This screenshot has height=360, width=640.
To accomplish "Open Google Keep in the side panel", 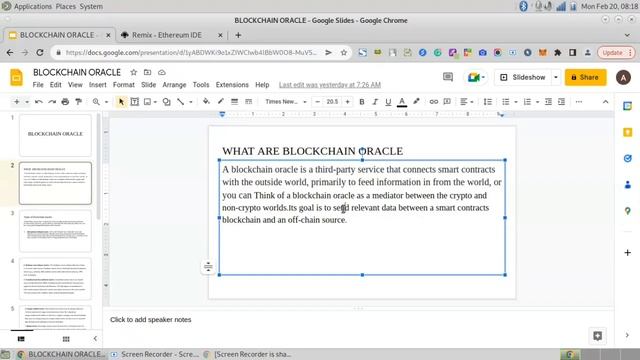I will pyautogui.click(x=627, y=132).
